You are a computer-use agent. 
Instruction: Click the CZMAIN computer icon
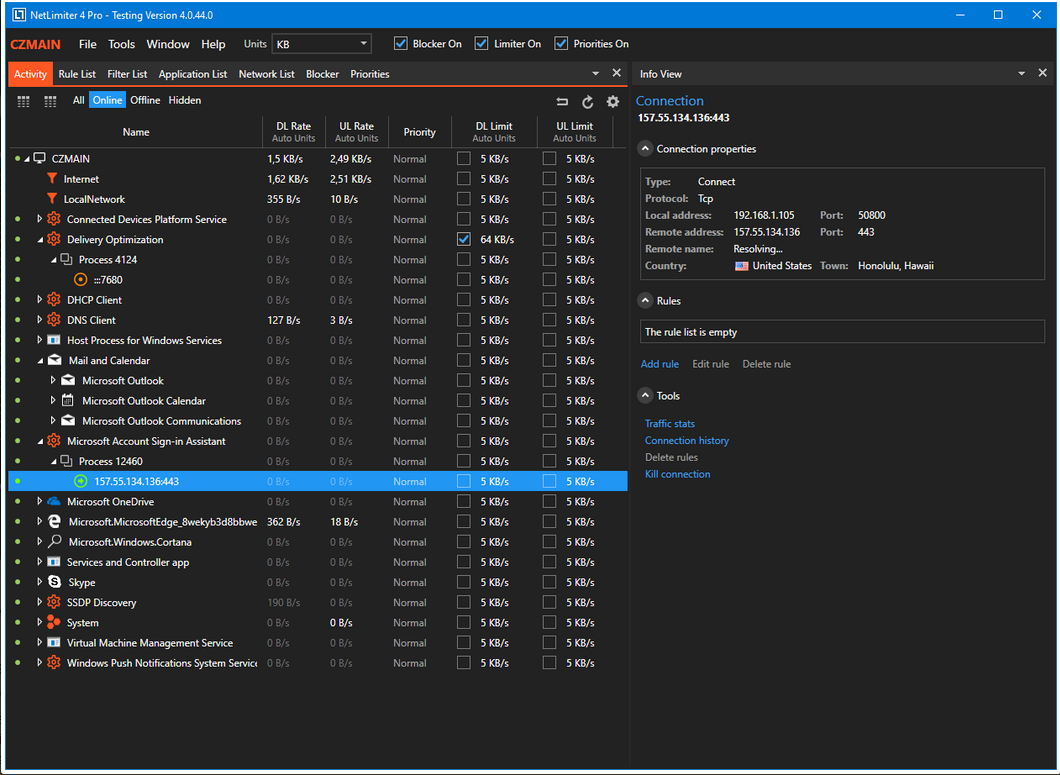pyautogui.click(x=40, y=158)
